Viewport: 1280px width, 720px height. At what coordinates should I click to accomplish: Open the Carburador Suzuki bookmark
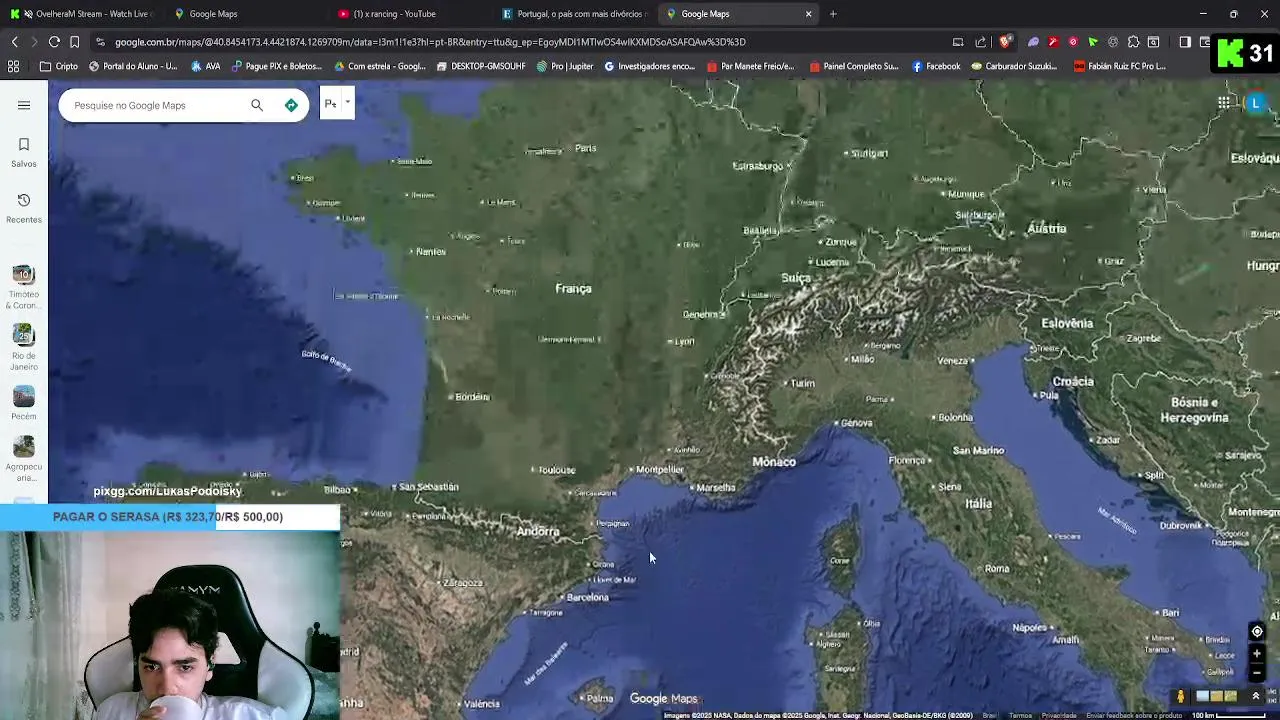click(x=1015, y=66)
